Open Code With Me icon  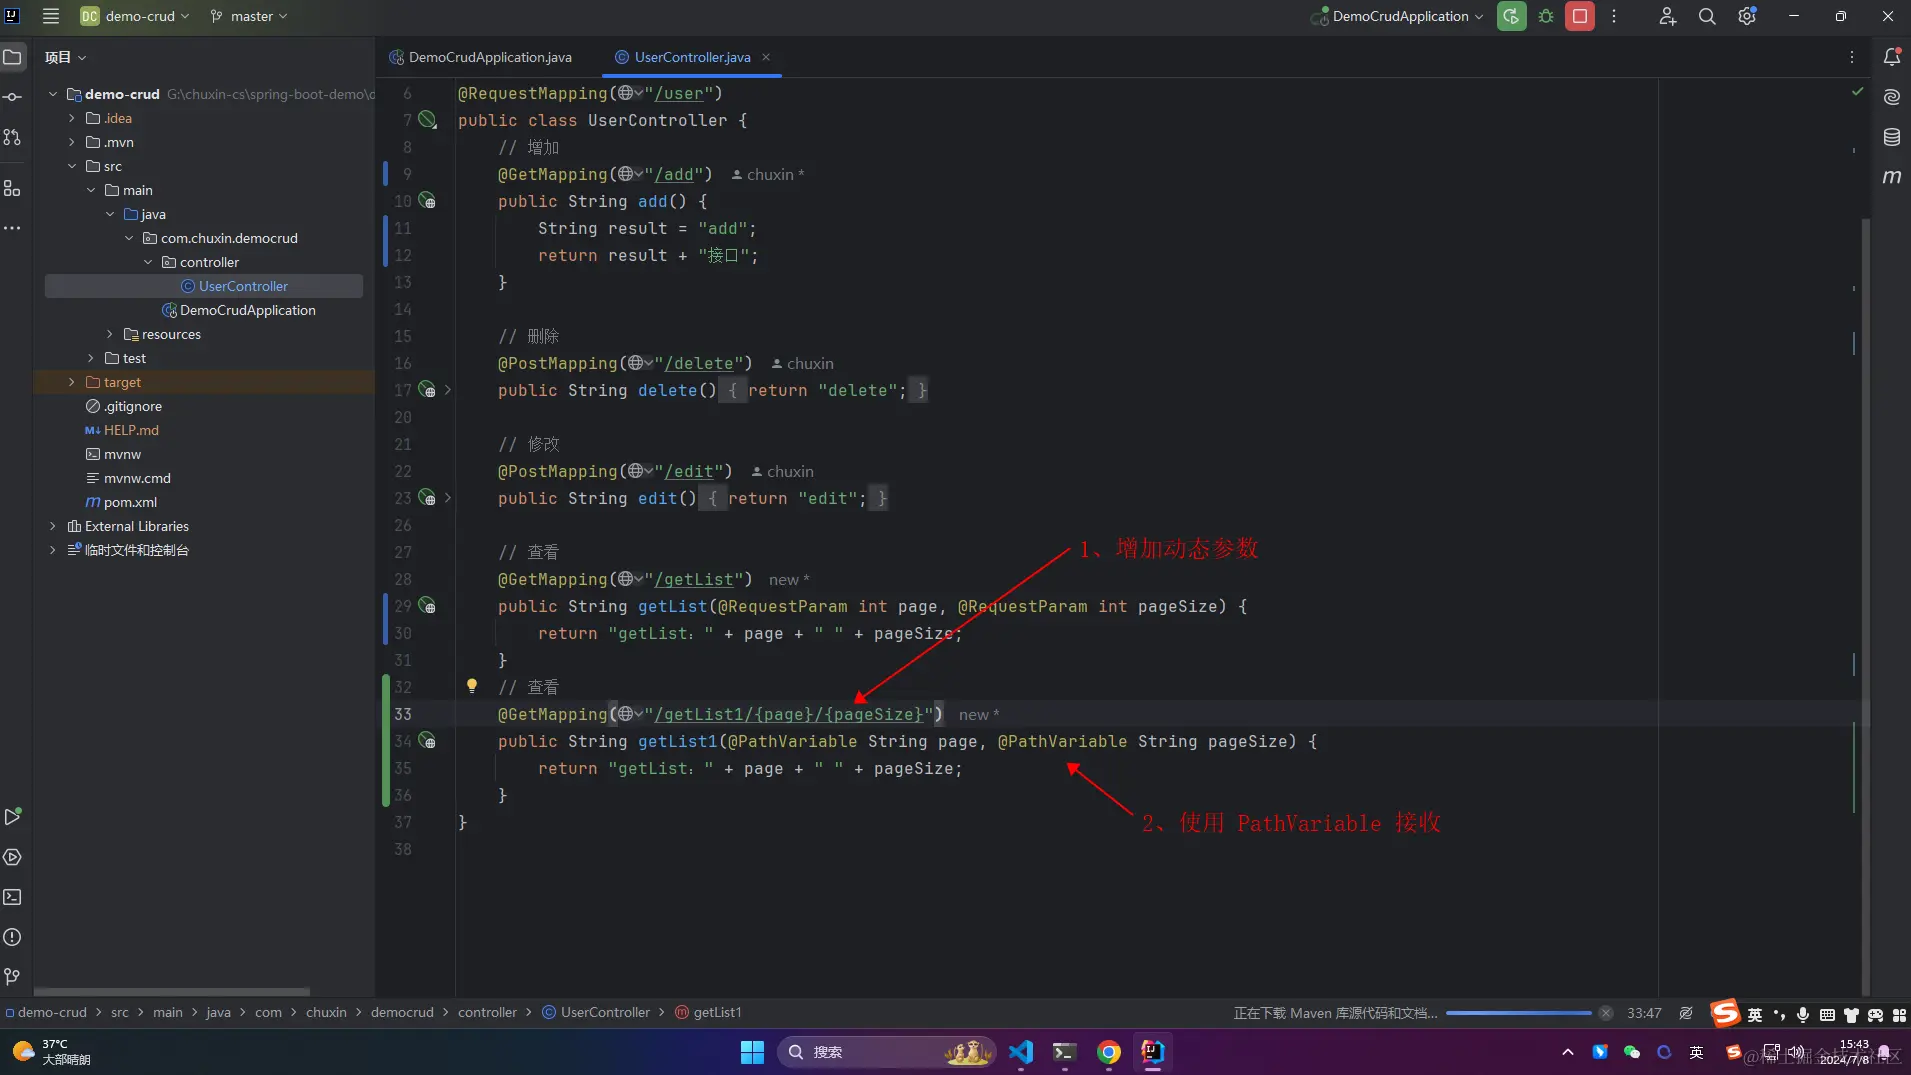(x=1667, y=16)
